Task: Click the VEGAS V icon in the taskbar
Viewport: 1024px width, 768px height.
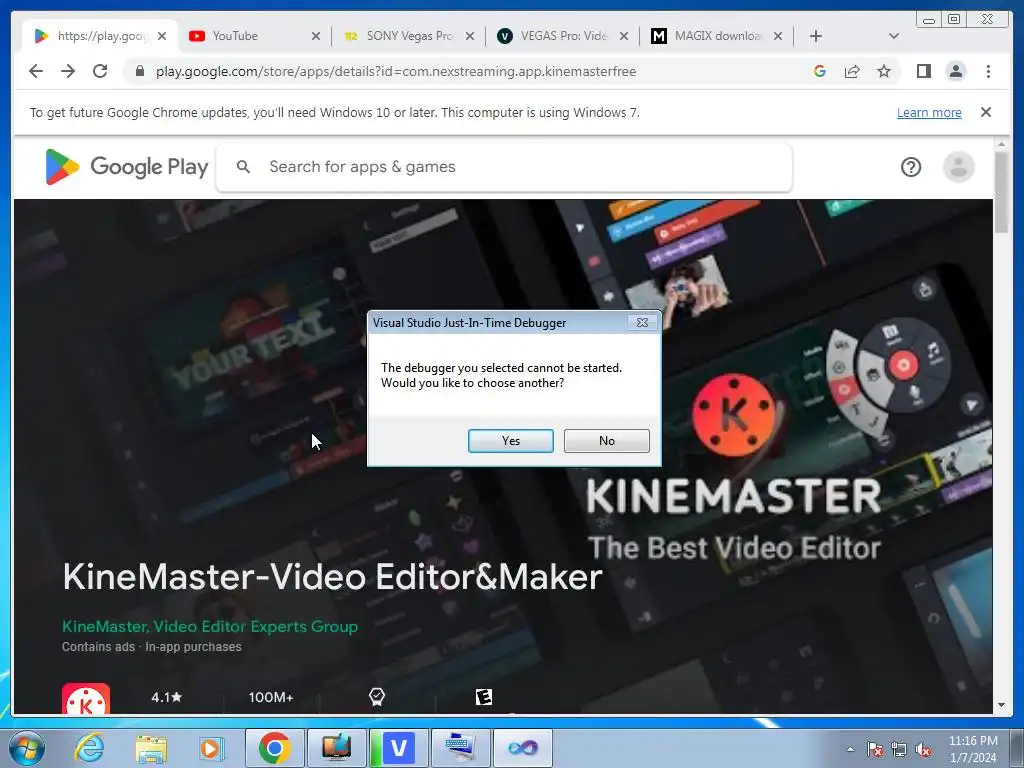Action: [399, 748]
